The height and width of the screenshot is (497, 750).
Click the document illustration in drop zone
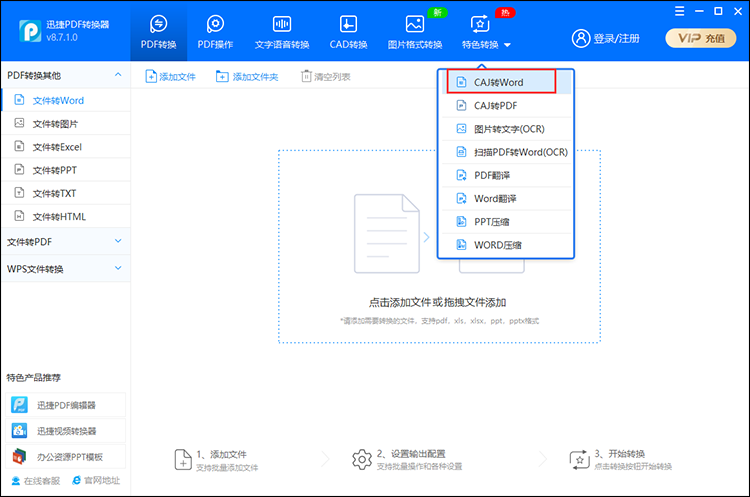tap(386, 233)
